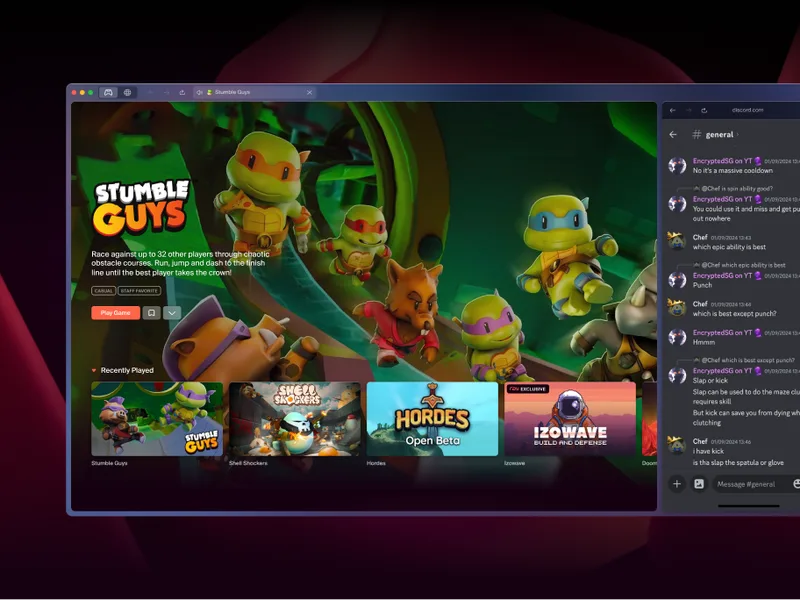Image resolution: width=800 pixels, height=600 pixels.
Task: Click the Shell Shockers label under its thumbnail
Action: [248, 463]
